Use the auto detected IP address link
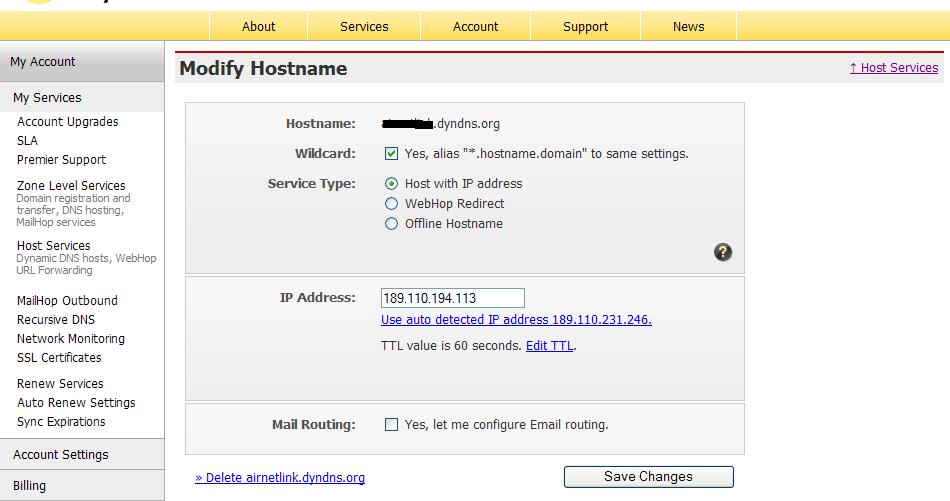The width and height of the screenshot is (950, 501). pos(516,320)
